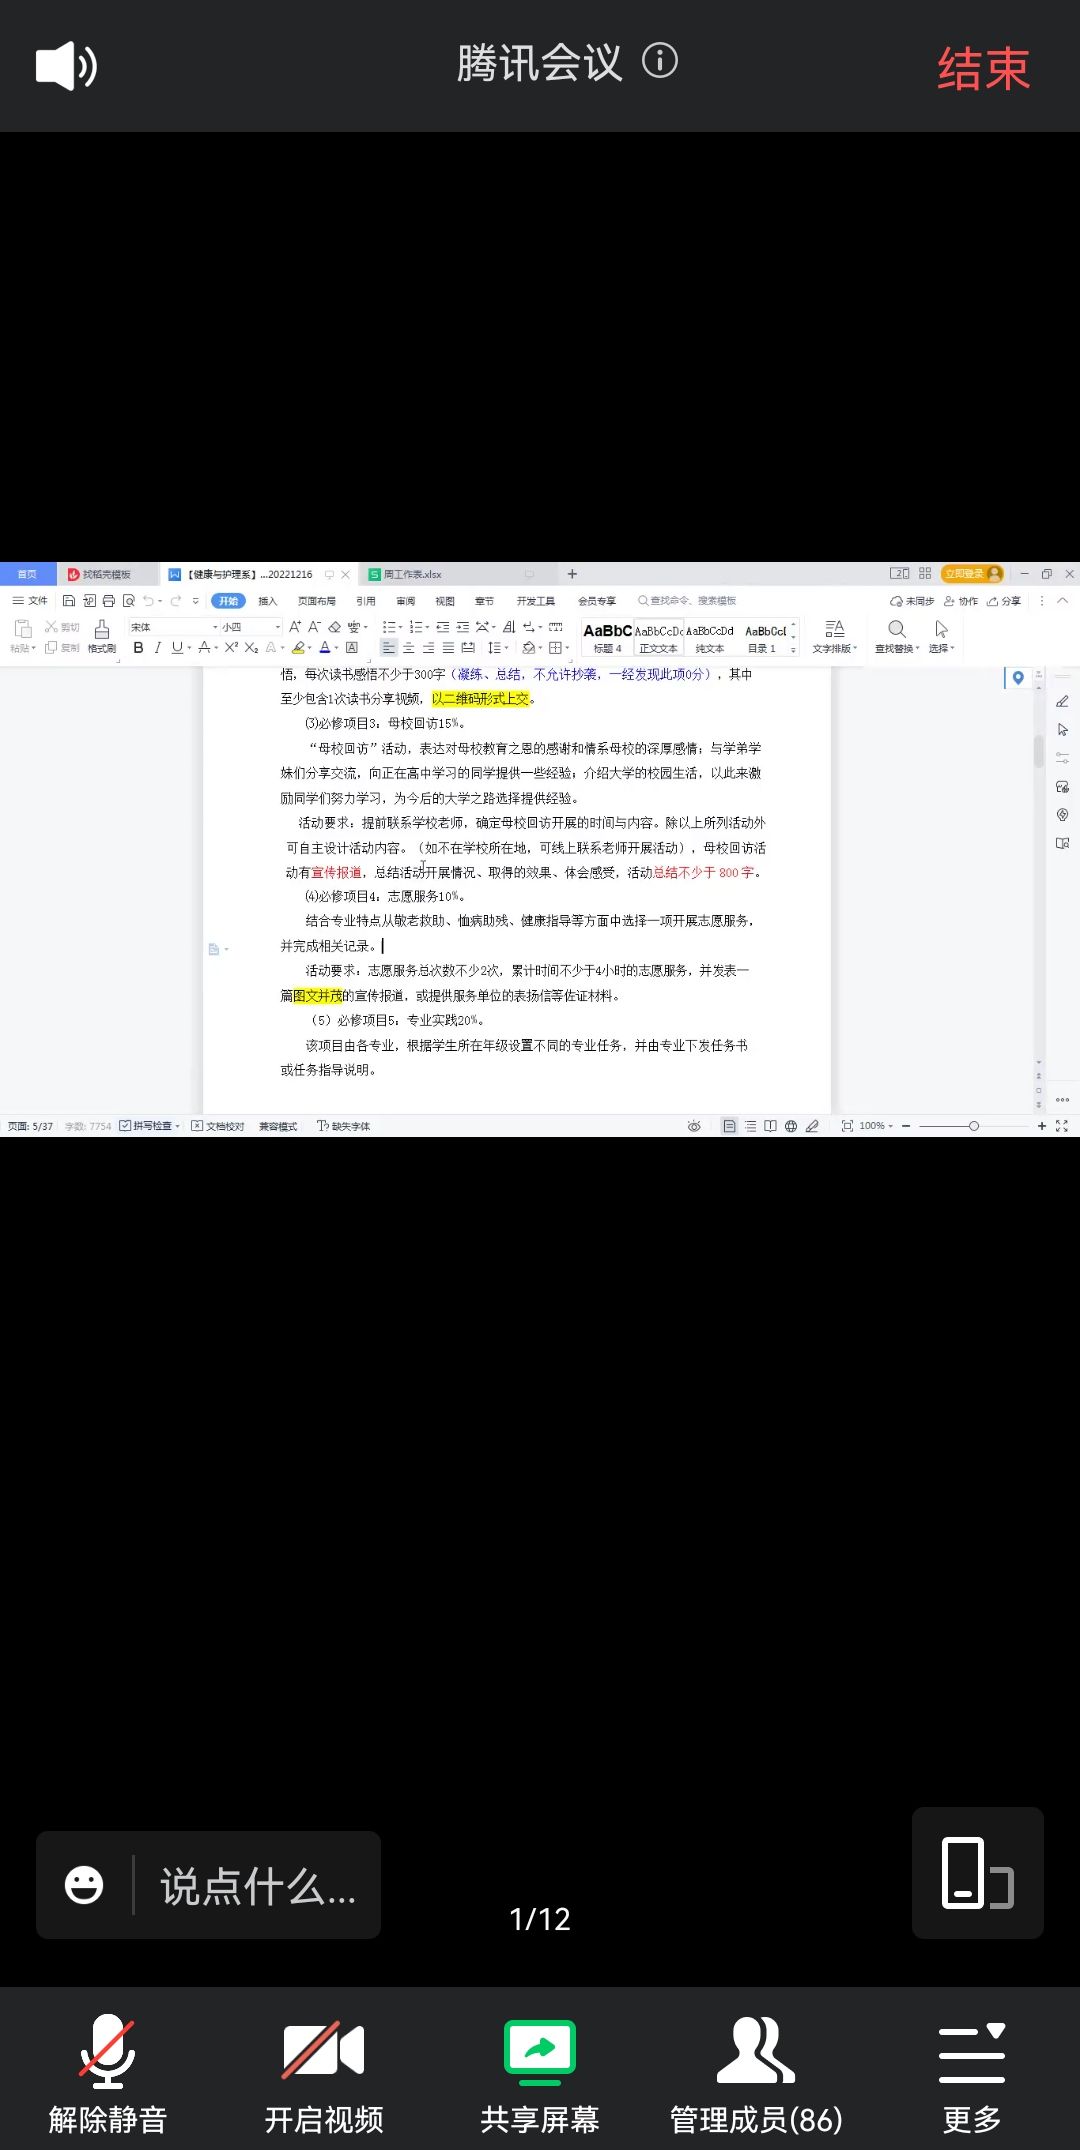The width and height of the screenshot is (1080, 2150).
Task: Click the zoom slider handle in status bar
Action: [973, 1126]
